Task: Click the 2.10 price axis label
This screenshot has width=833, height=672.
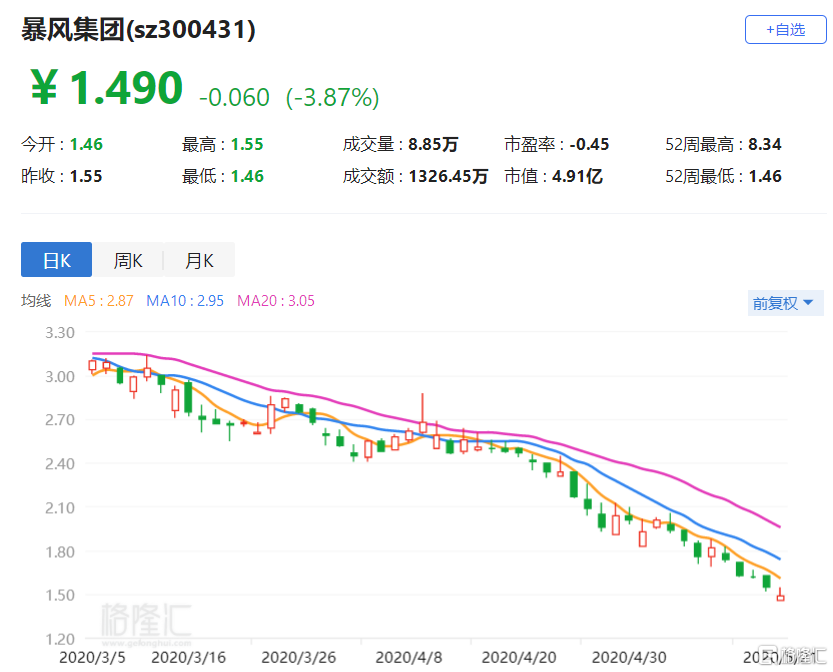Action: (x=60, y=508)
